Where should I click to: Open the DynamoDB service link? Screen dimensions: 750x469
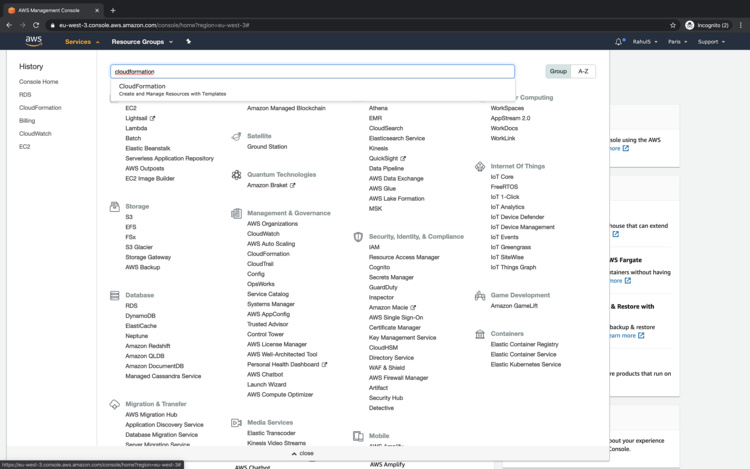[140, 316]
